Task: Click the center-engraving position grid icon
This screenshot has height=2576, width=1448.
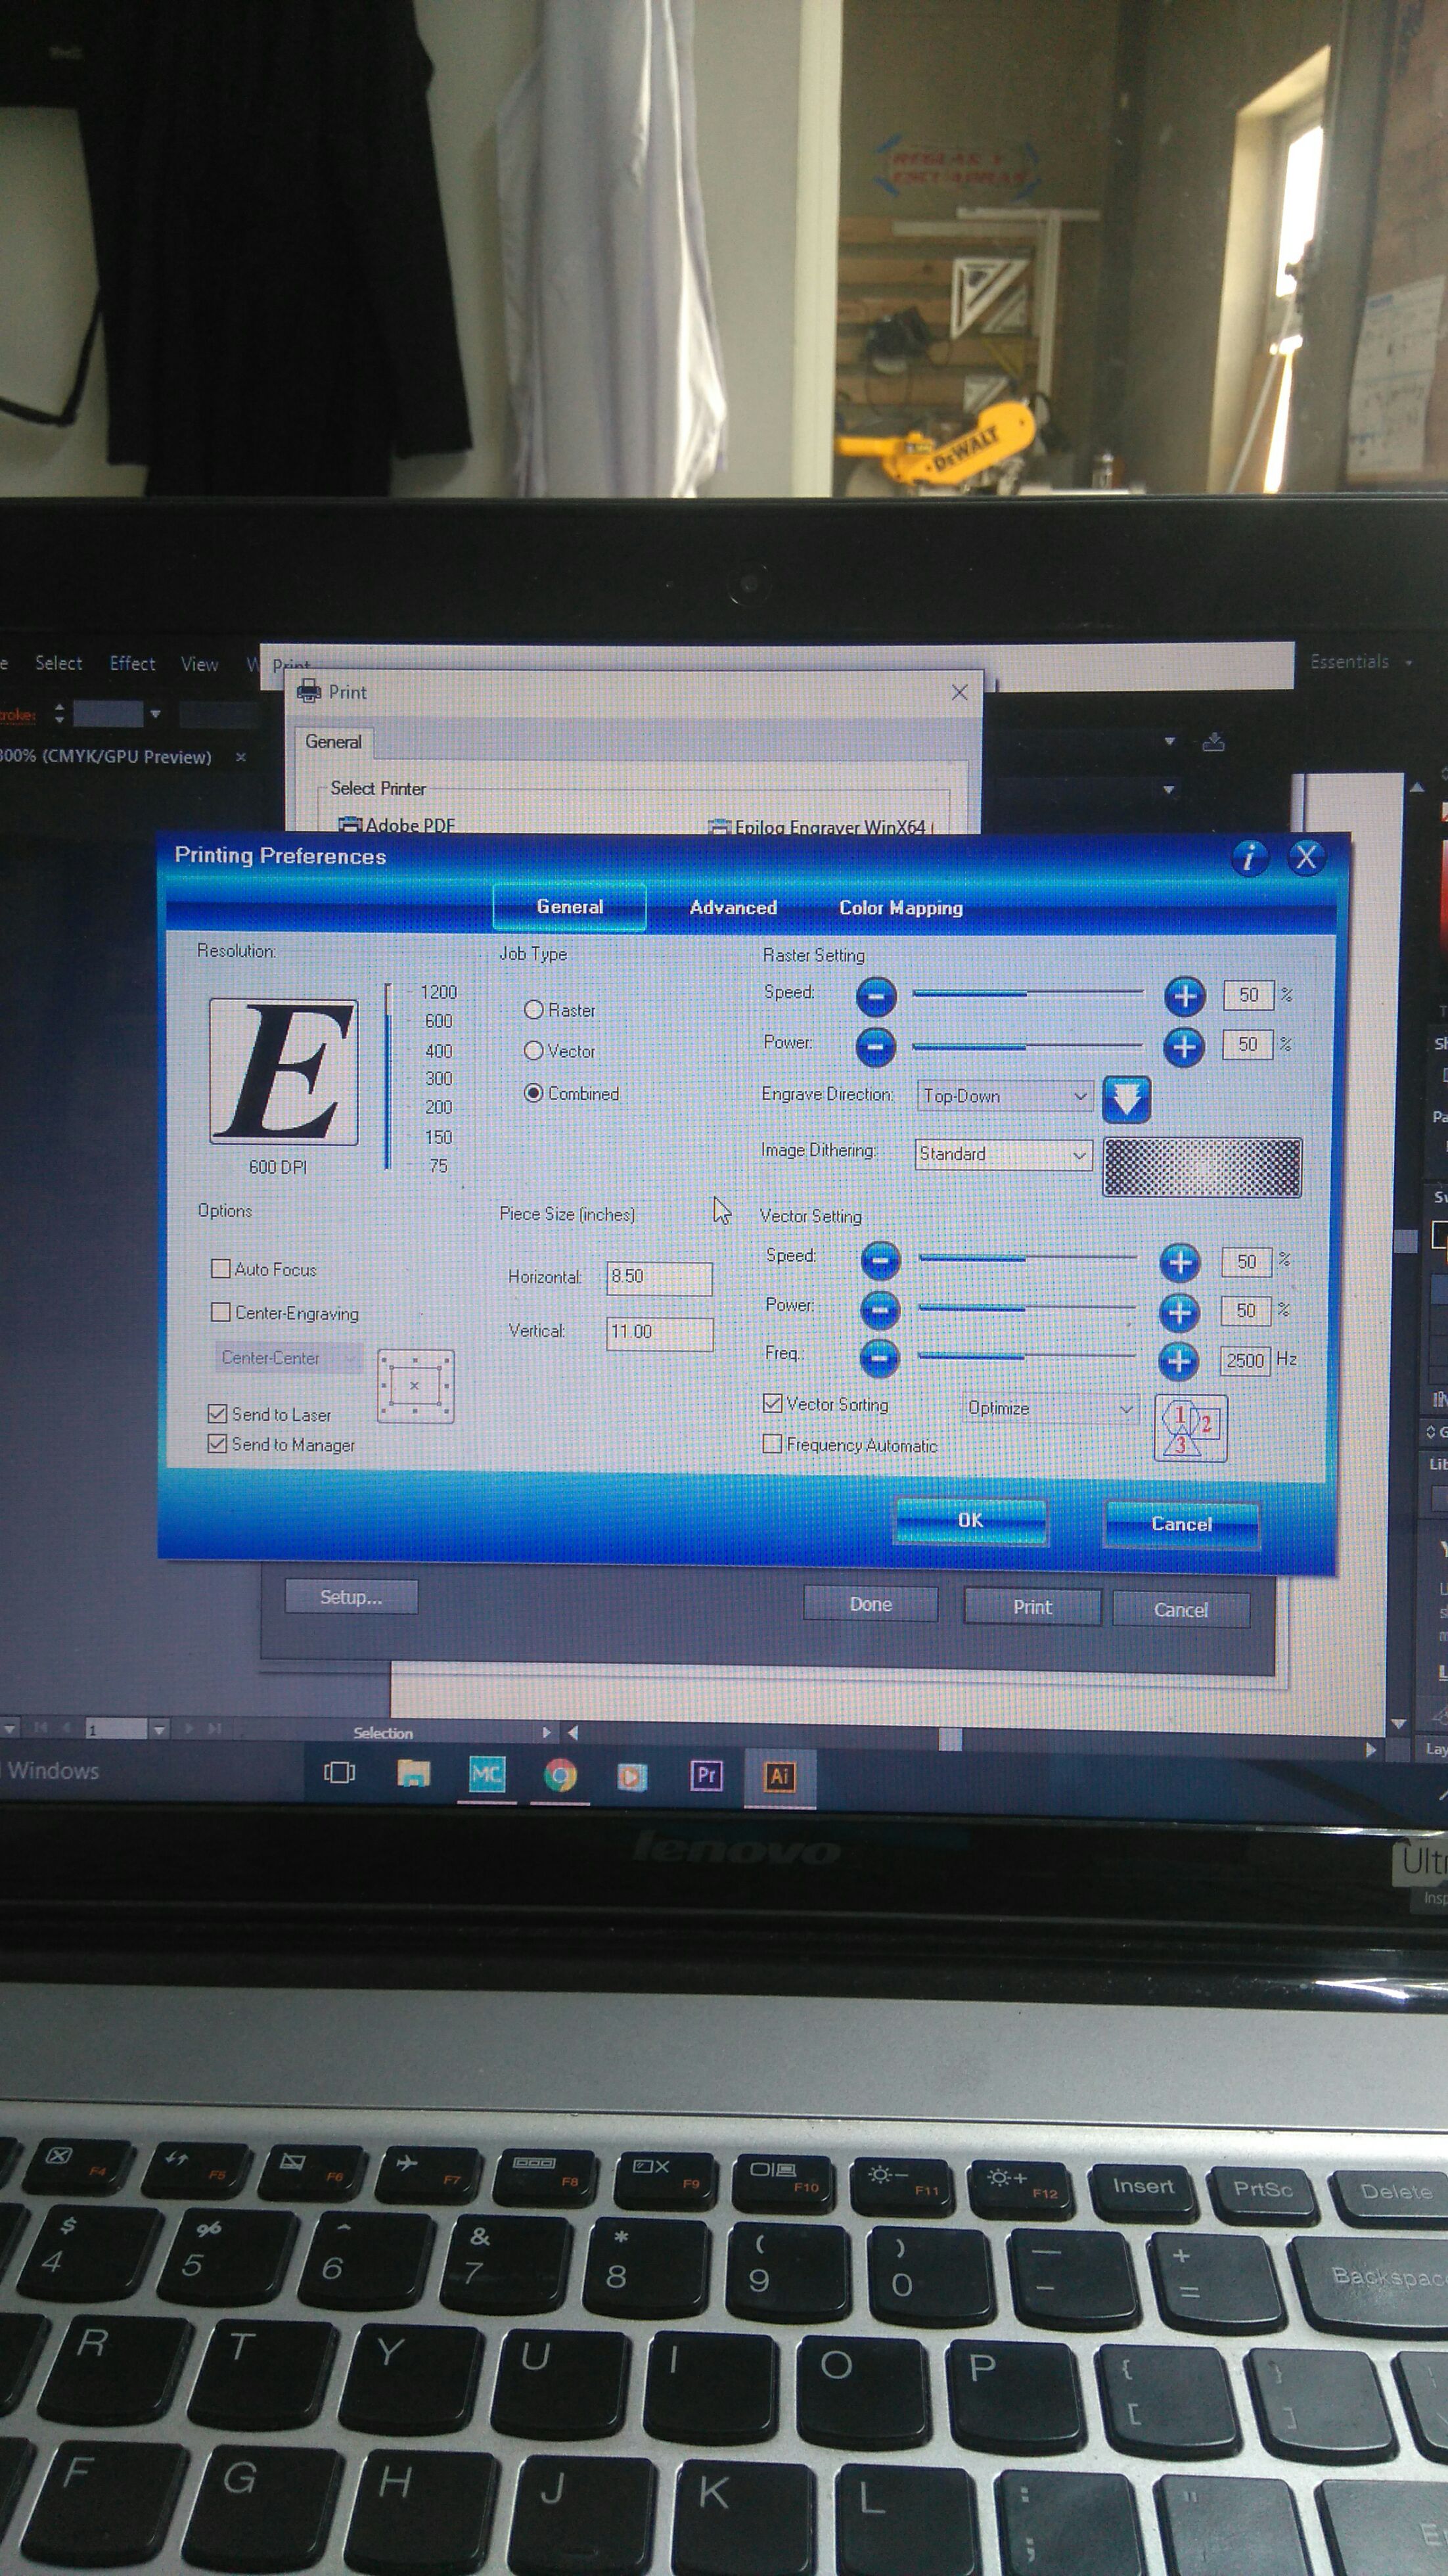Action: [415, 1385]
